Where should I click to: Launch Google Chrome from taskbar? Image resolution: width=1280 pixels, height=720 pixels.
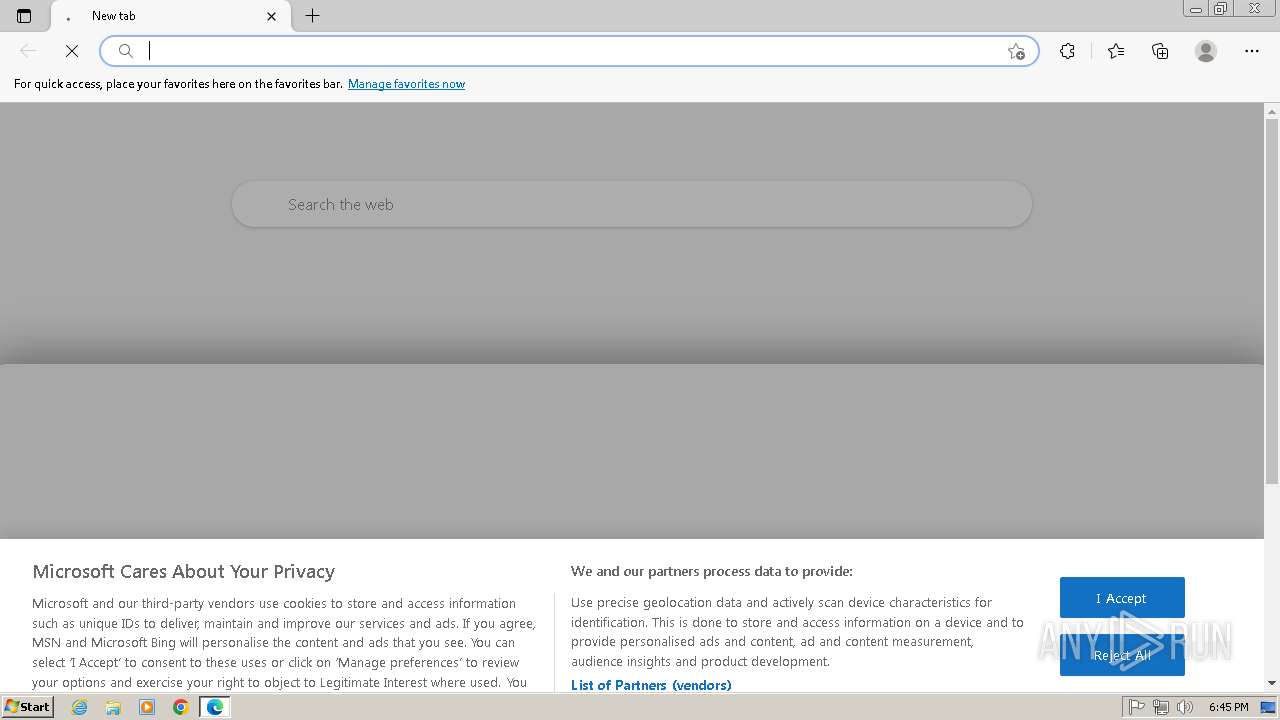point(181,707)
